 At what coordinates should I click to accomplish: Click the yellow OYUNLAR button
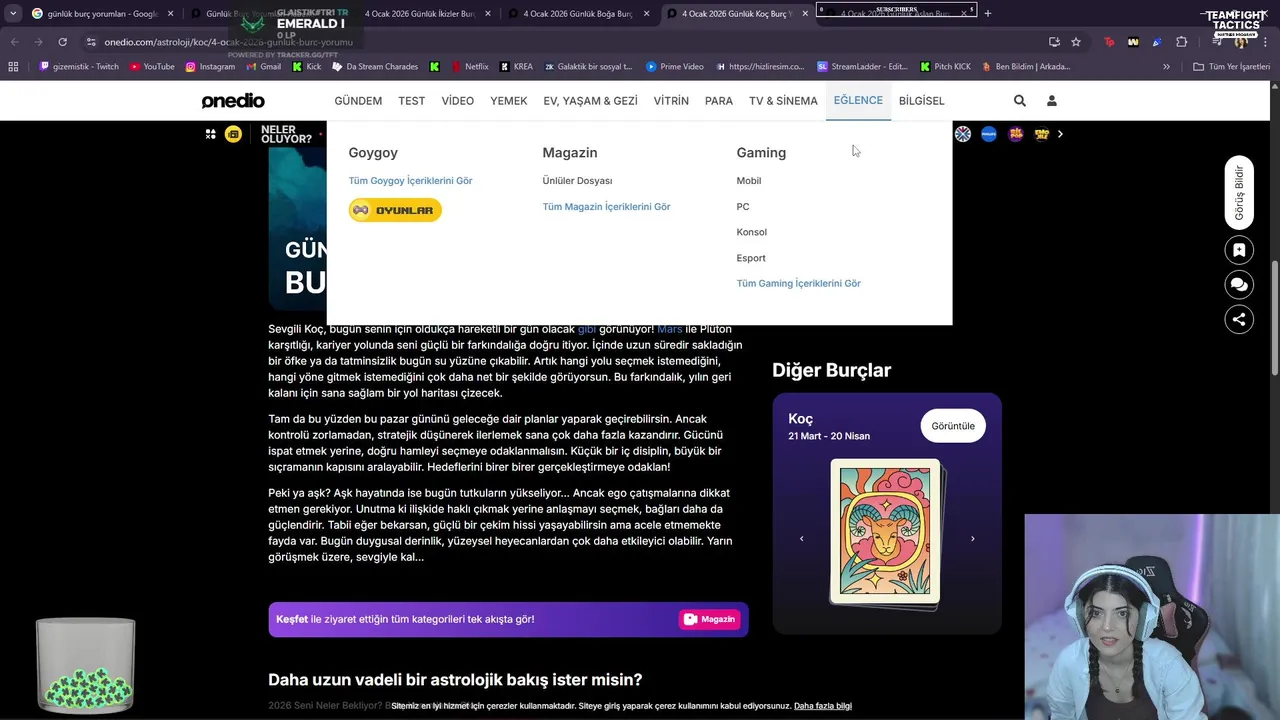point(395,210)
